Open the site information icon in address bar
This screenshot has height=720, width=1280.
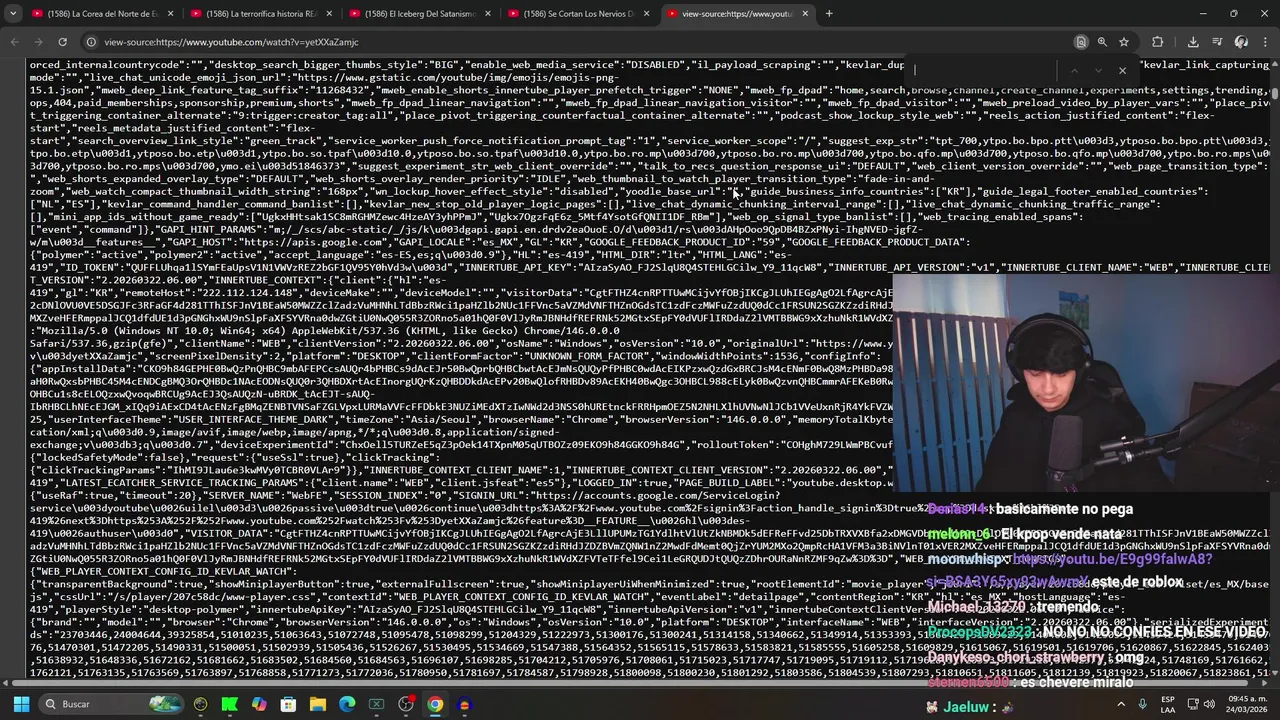pyautogui.click(x=91, y=42)
